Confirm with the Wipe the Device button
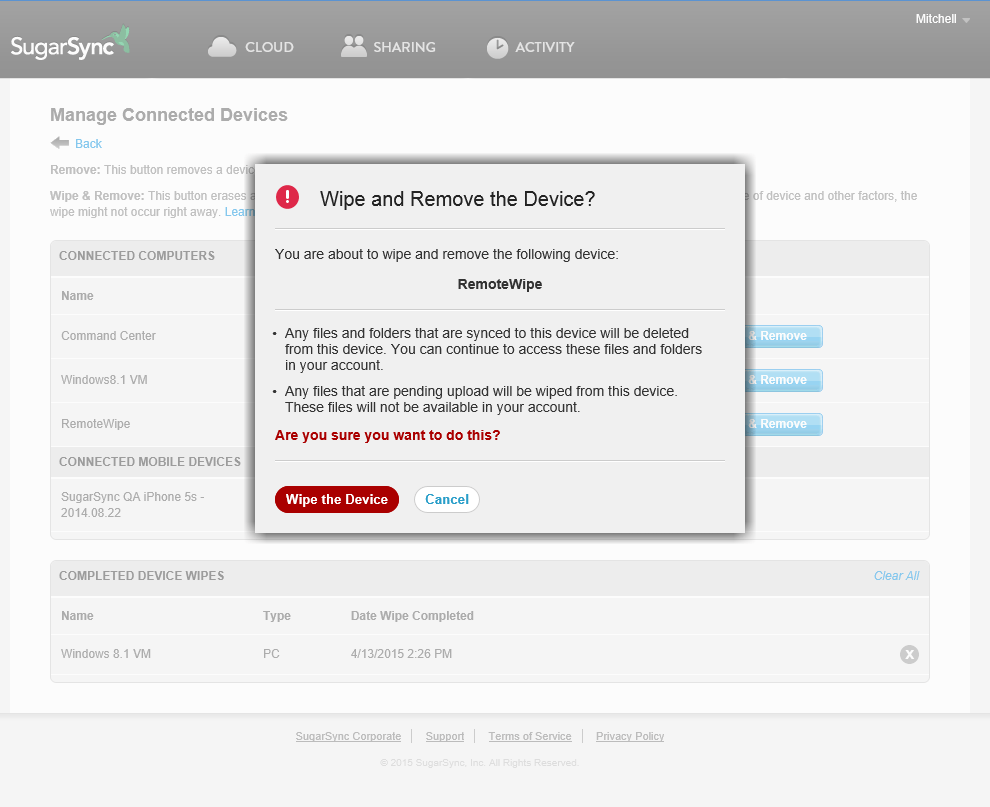This screenshot has width=990, height=807. point(337,499)
